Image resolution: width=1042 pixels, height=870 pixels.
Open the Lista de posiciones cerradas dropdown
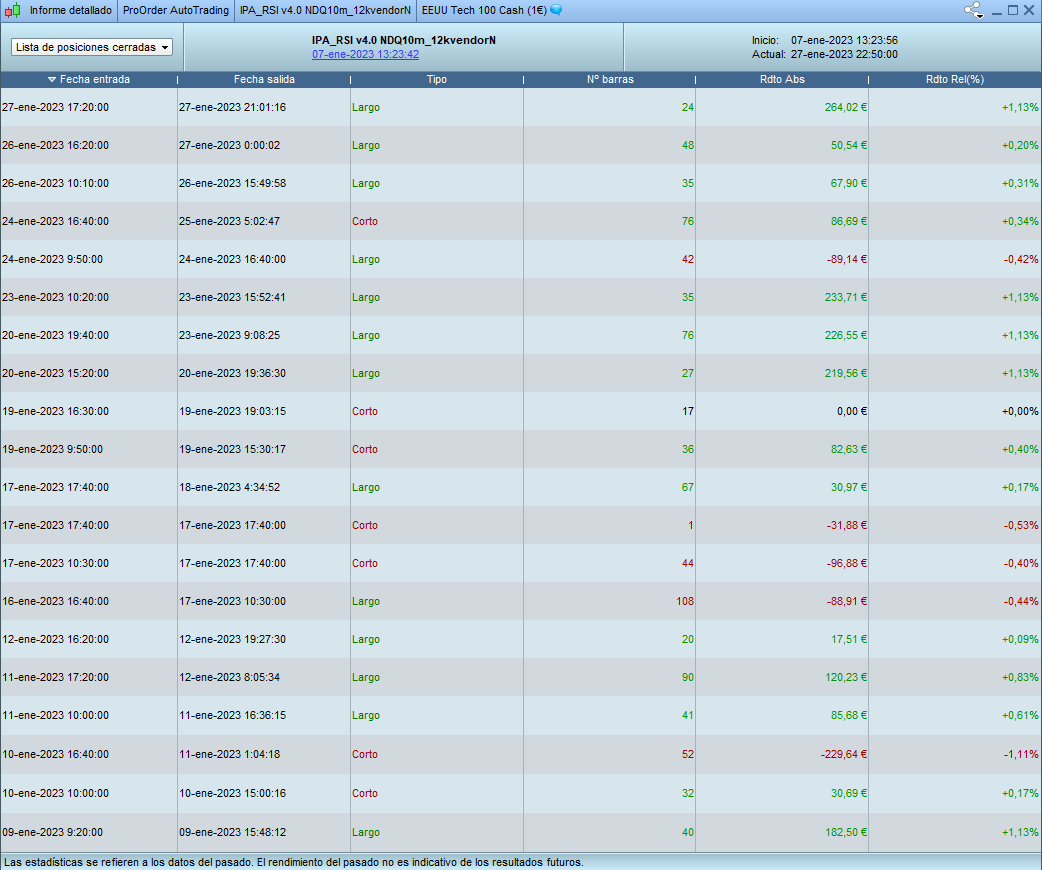point(92,47)
